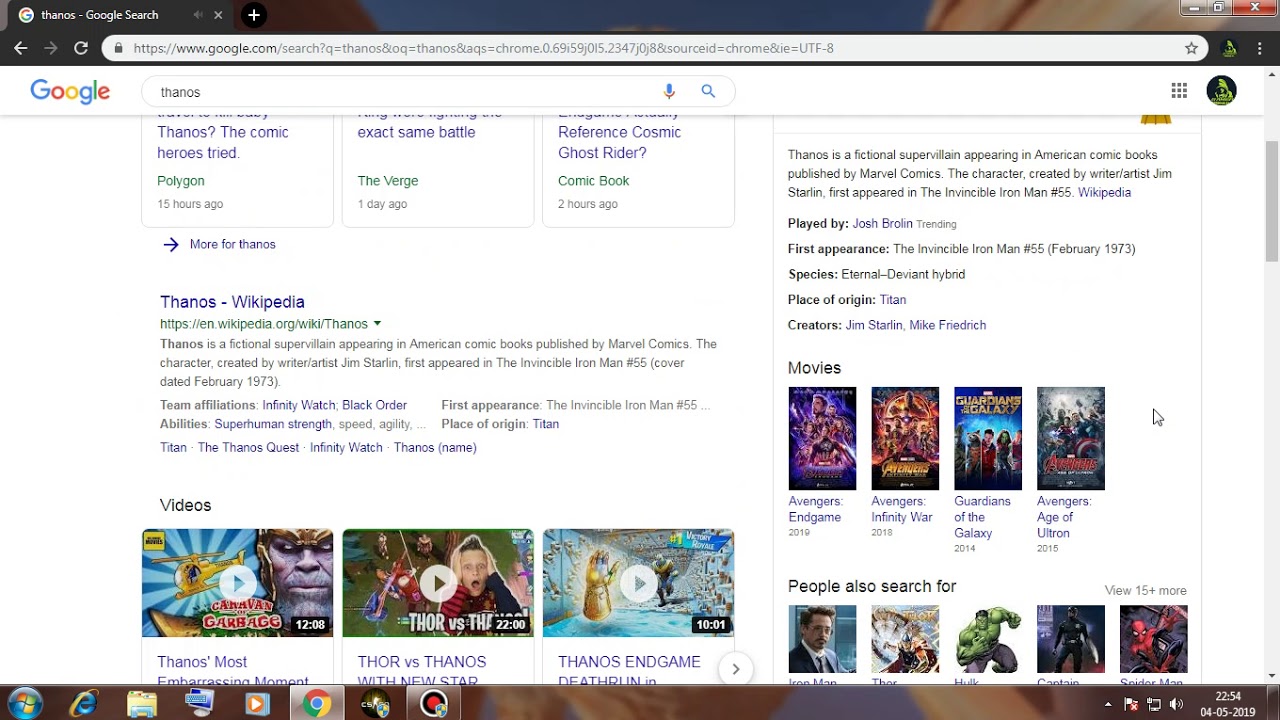Reload the page

[81, 47]
